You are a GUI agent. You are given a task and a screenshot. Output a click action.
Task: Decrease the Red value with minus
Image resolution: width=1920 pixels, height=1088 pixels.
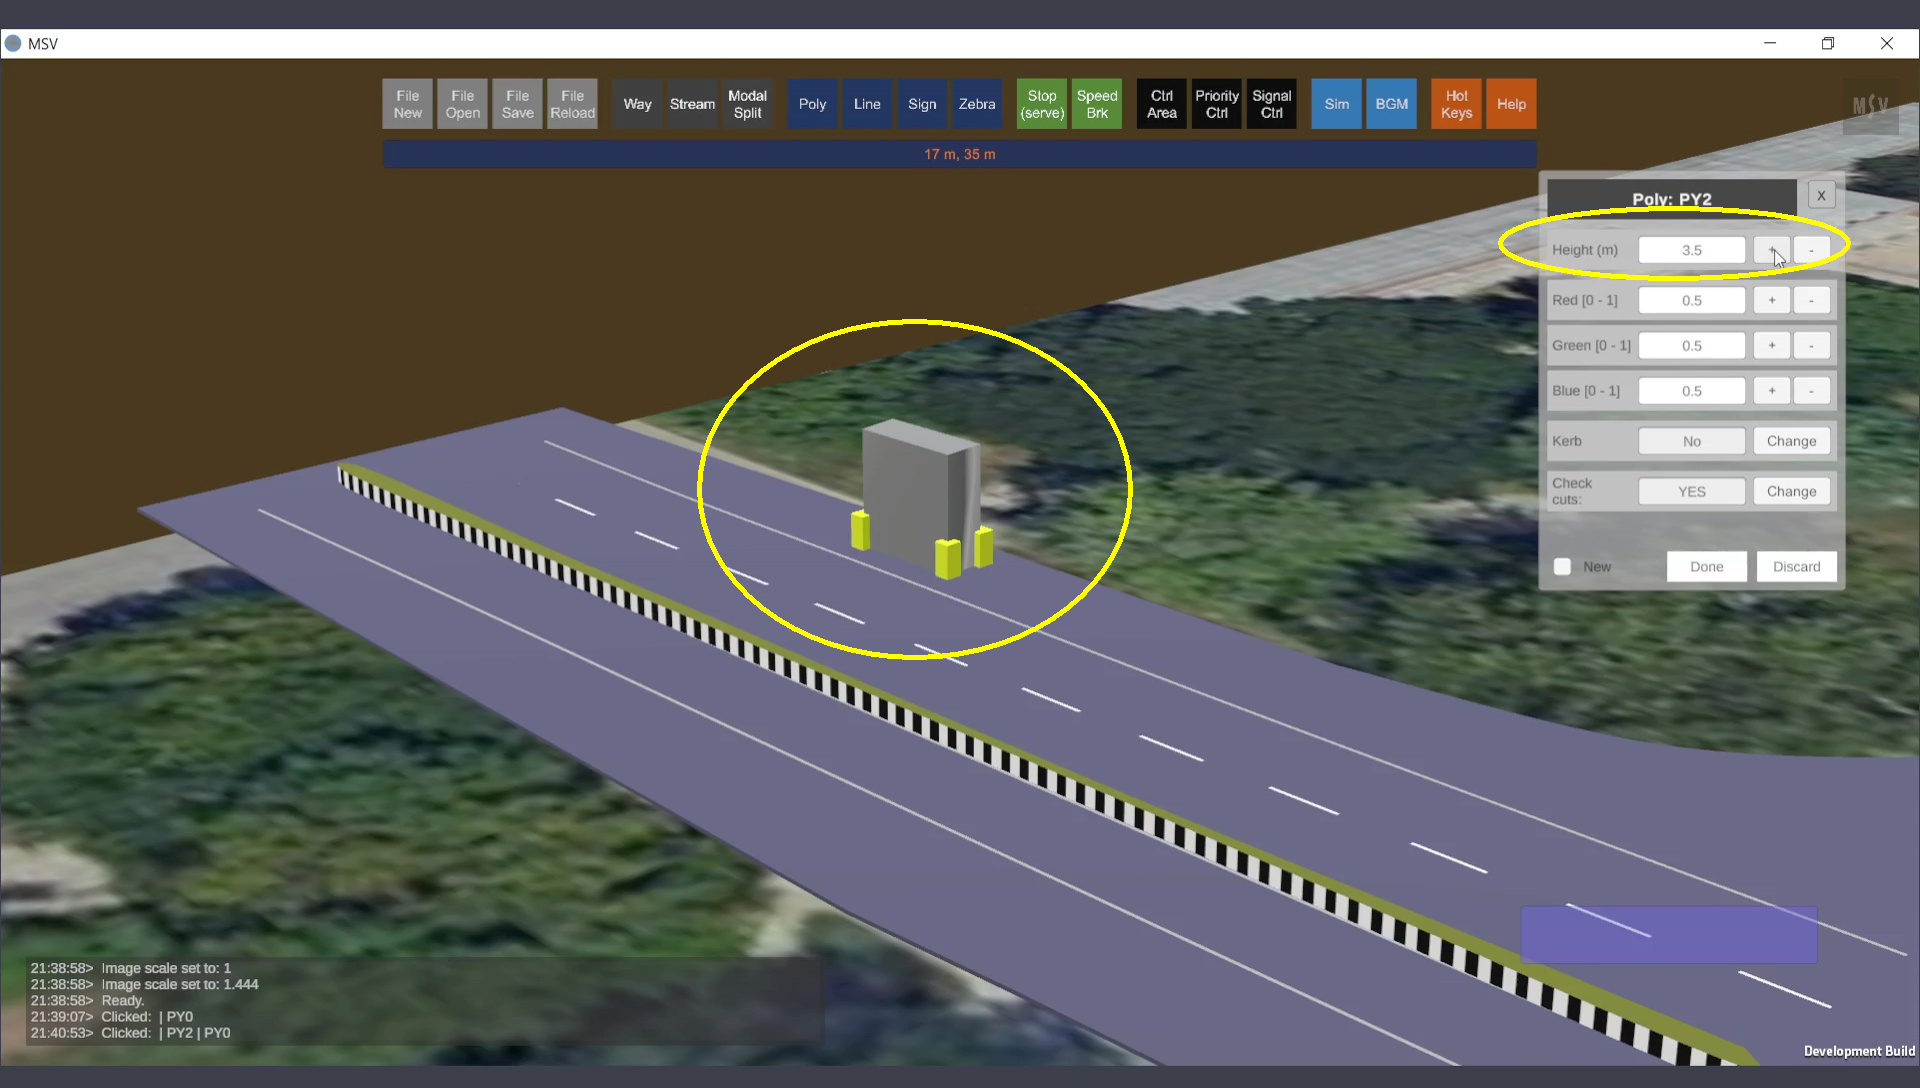(1811, 300)
